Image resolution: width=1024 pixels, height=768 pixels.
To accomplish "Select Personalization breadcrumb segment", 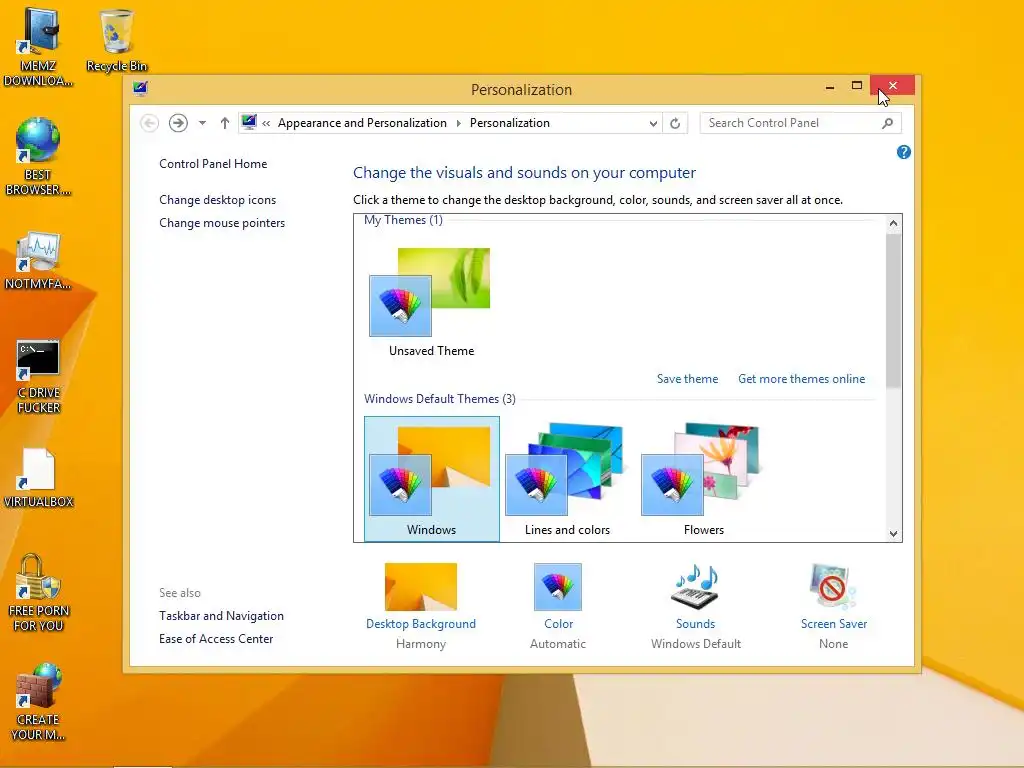I will coord(510,123).
